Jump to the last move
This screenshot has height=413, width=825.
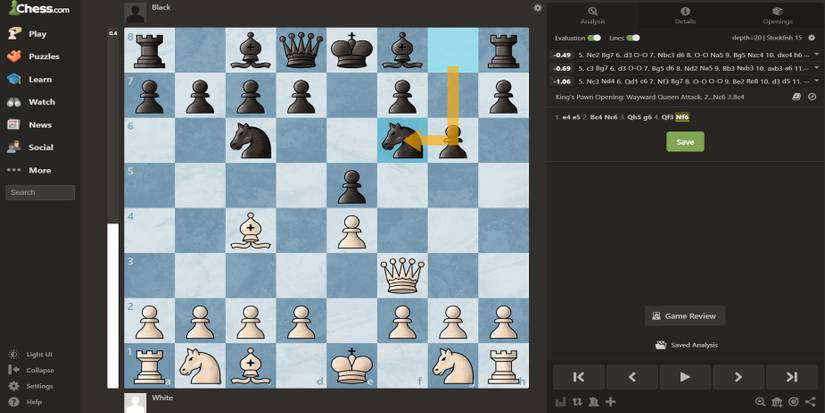tap(791, 377)
